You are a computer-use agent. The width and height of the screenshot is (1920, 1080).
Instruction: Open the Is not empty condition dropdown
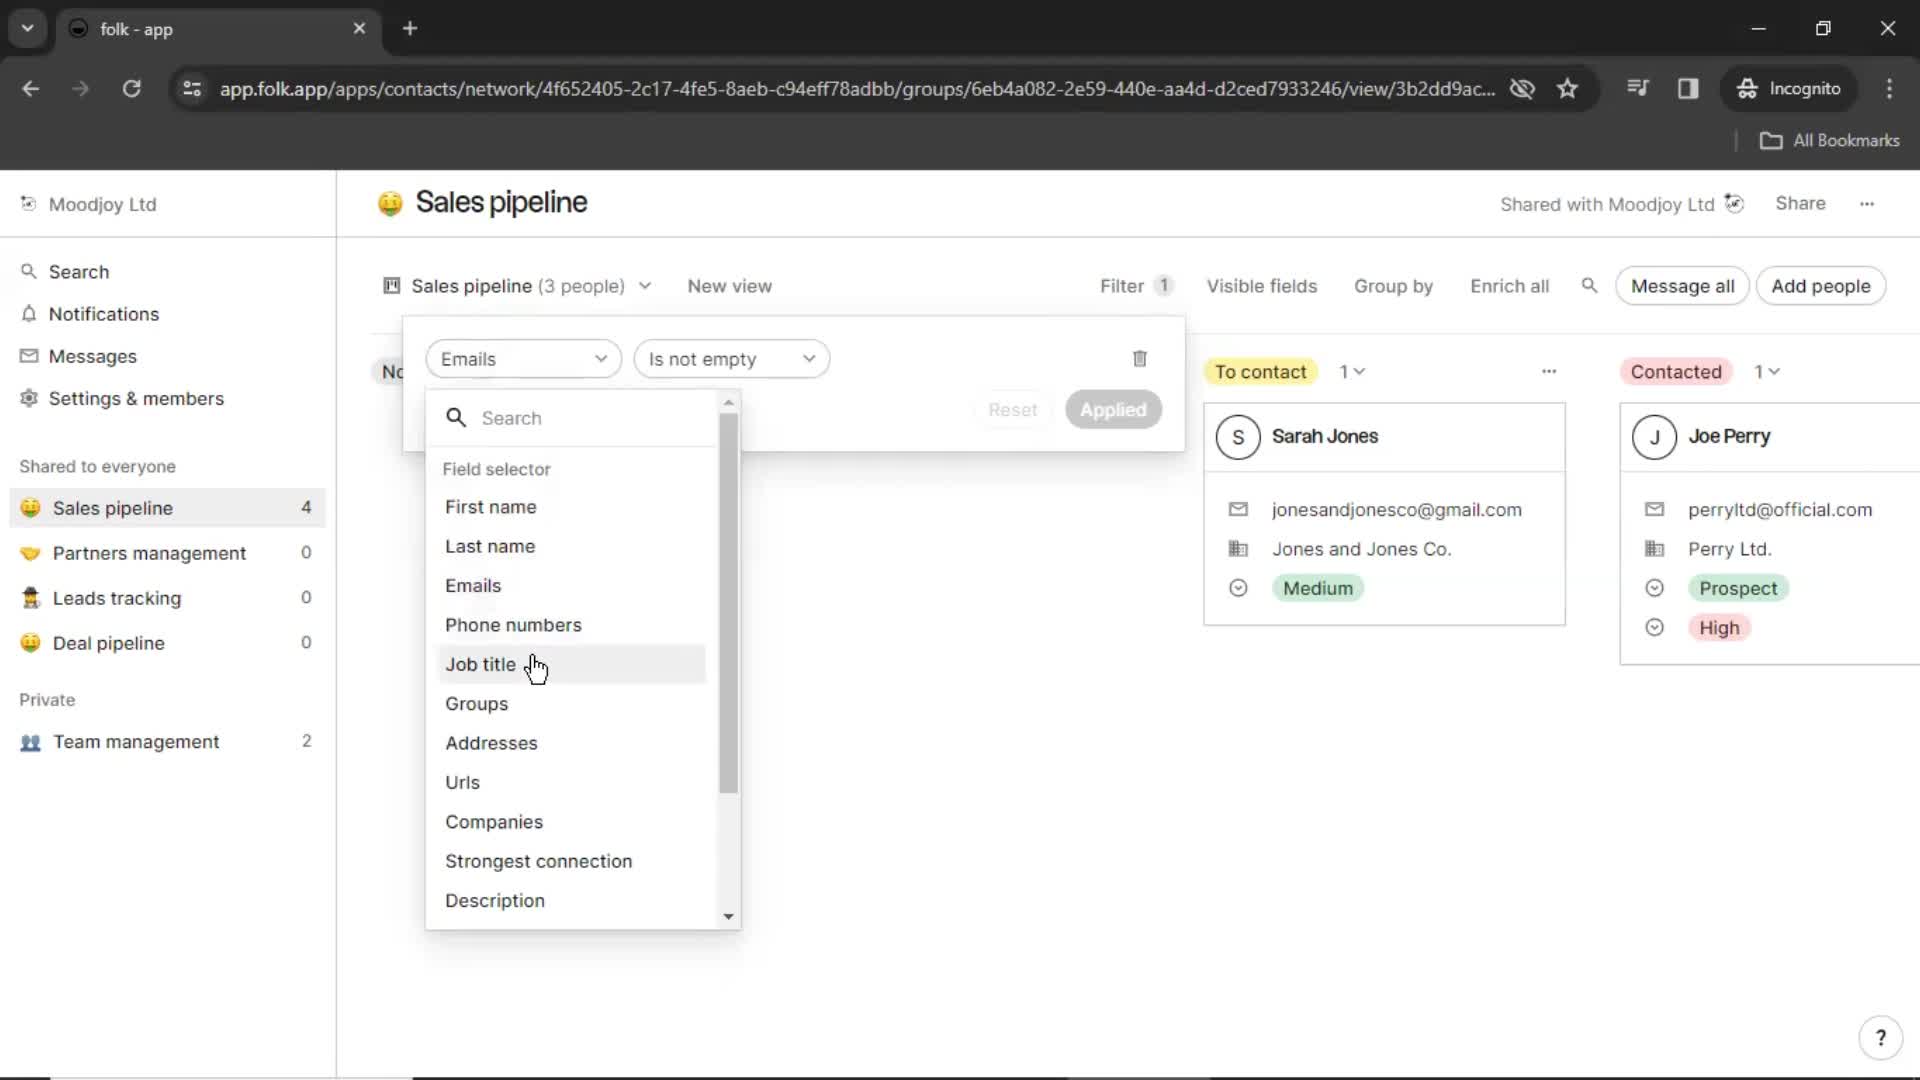731,359
